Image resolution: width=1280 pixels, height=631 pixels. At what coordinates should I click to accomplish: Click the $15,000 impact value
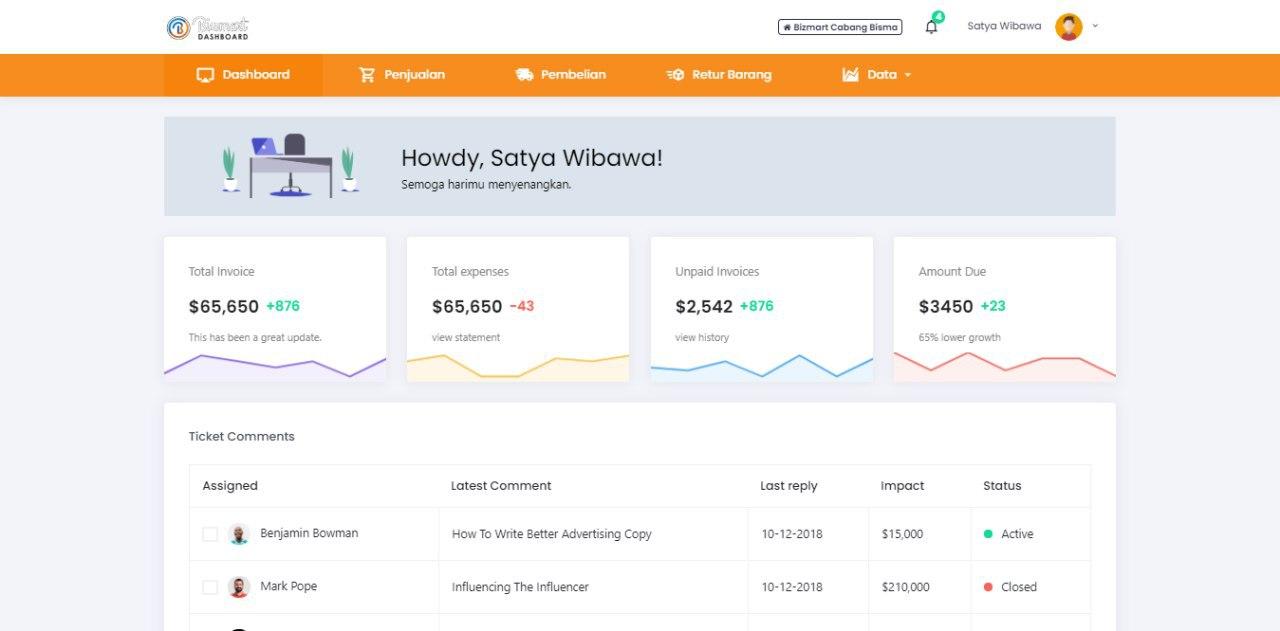tap(903, 534)
